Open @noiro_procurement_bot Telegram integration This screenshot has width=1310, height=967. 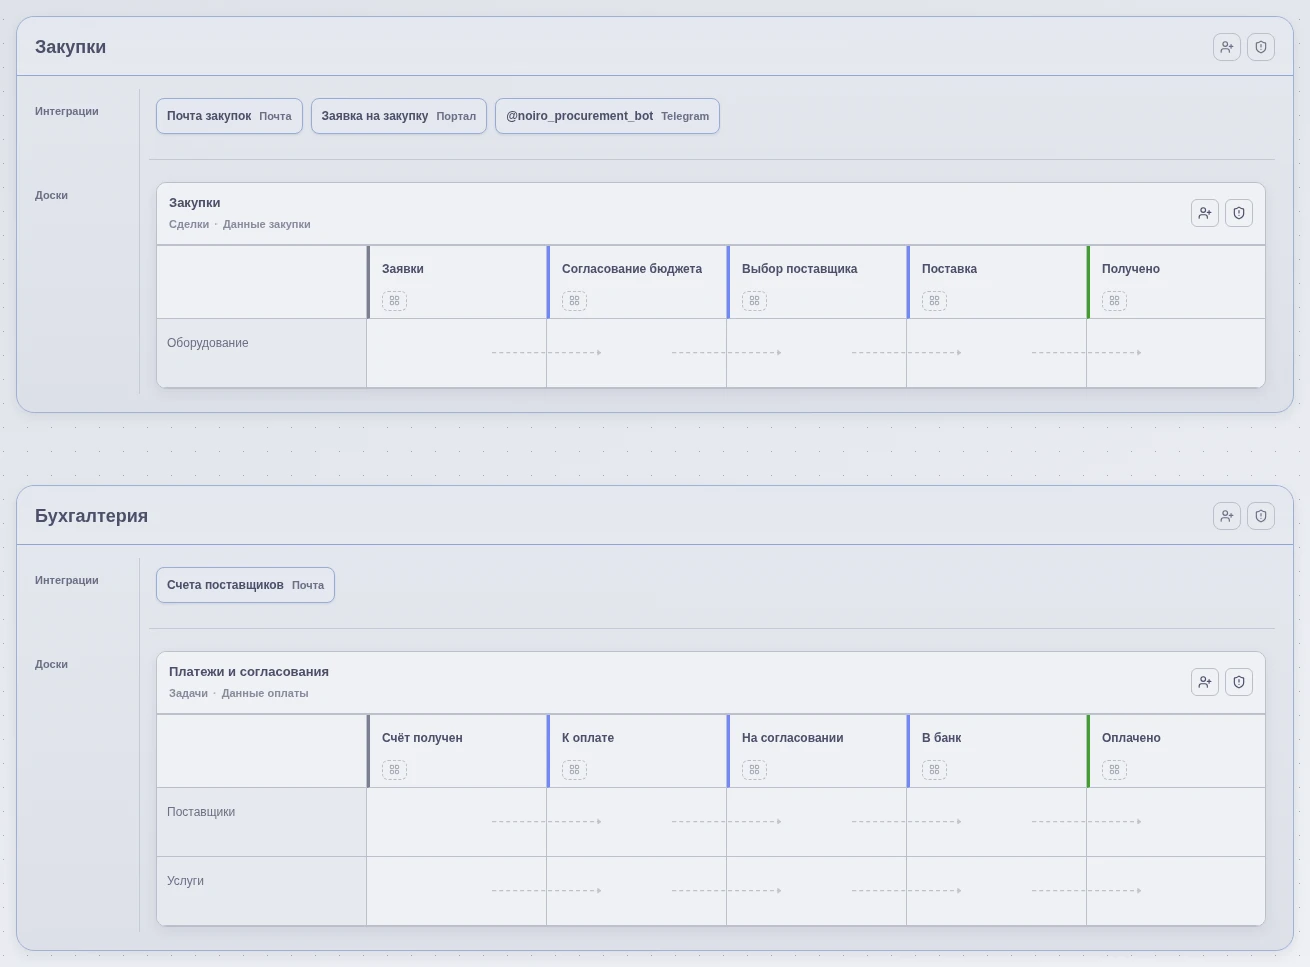607,116
